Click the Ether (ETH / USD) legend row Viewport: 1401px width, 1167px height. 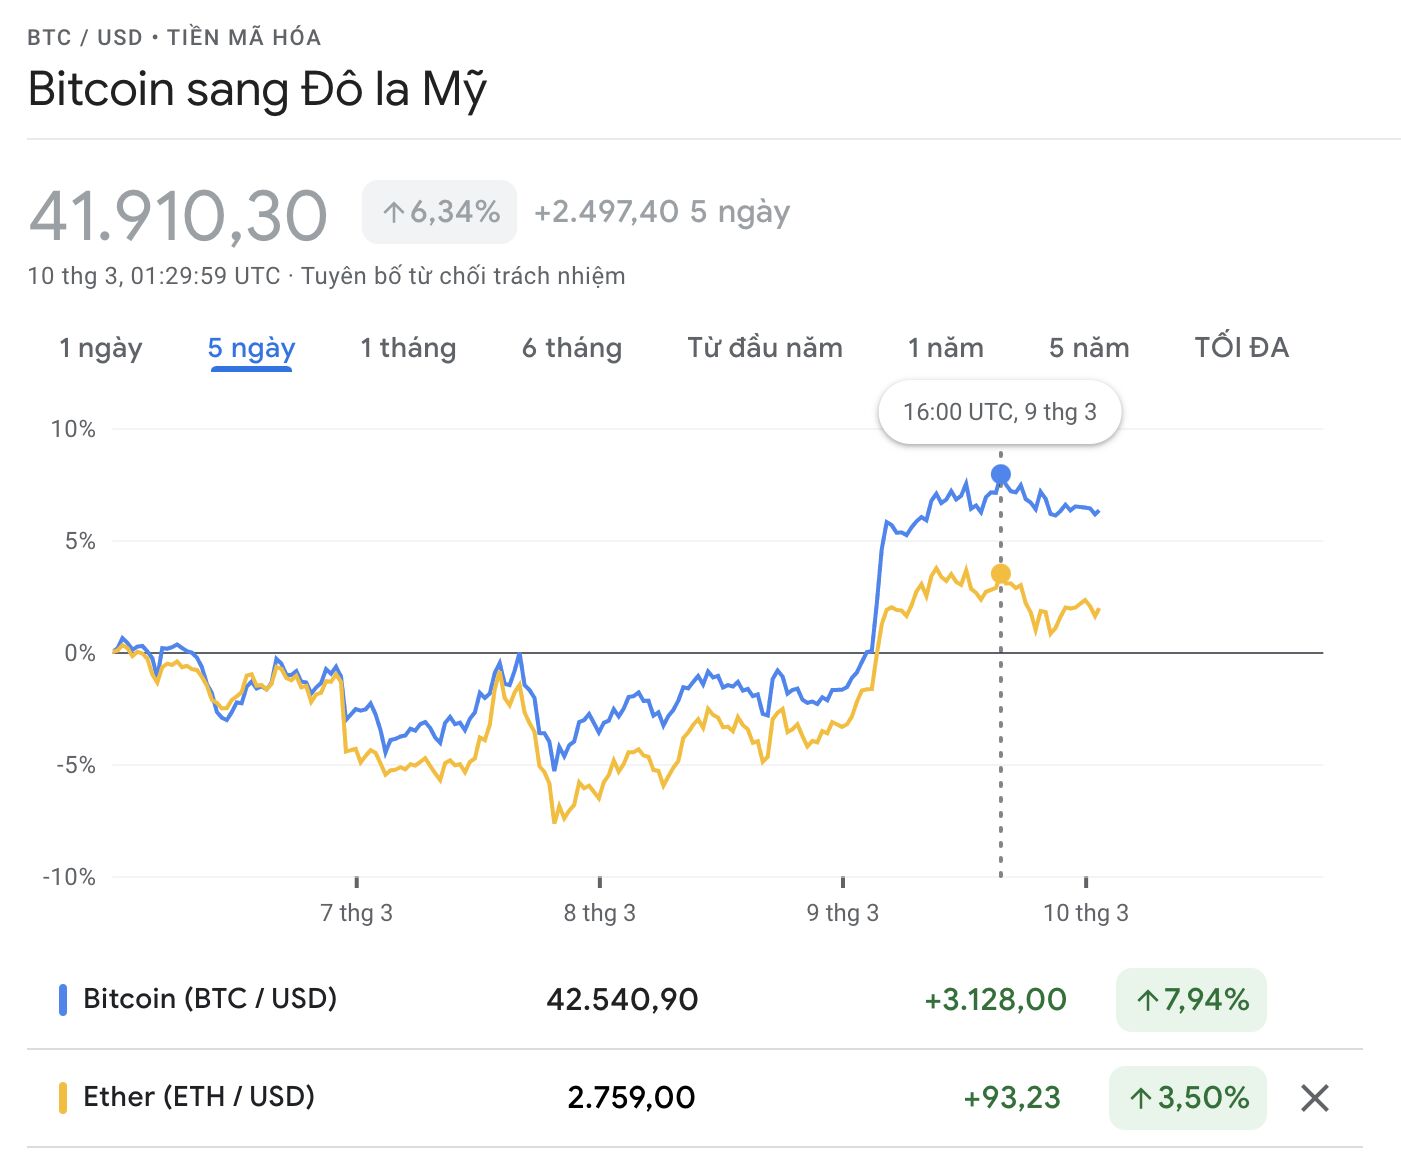(694, 1098)
